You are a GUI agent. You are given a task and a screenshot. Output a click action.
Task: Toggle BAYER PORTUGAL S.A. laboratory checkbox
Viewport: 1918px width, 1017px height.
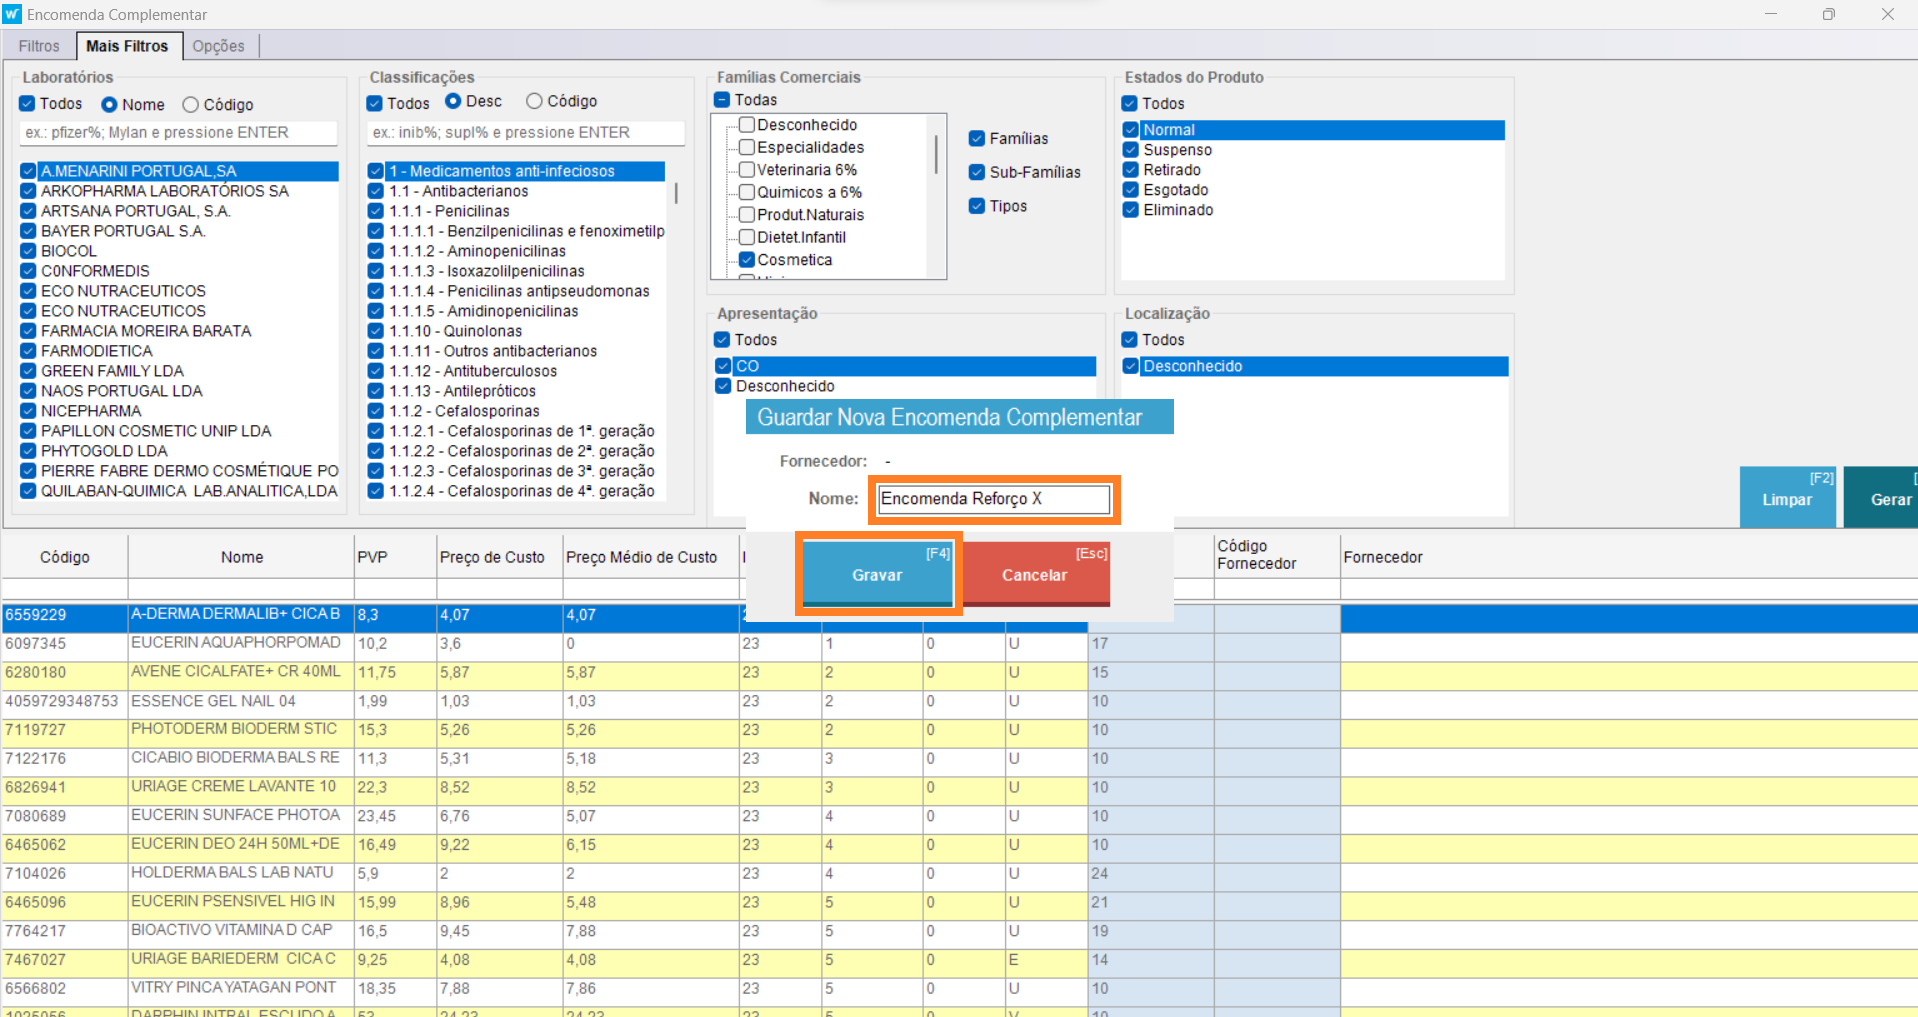[29, 231]
